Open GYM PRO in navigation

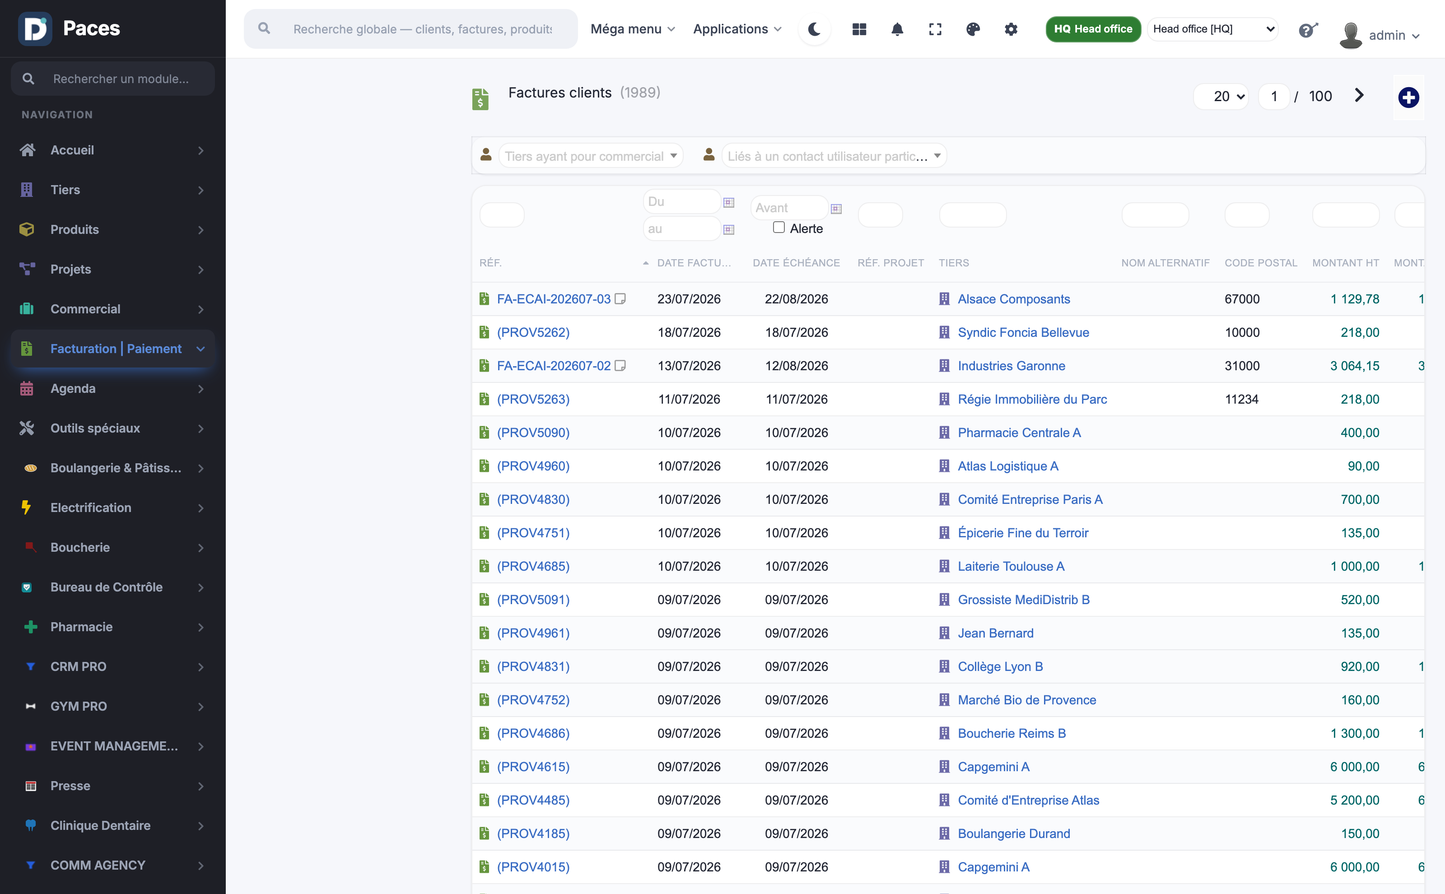(113, 706)
